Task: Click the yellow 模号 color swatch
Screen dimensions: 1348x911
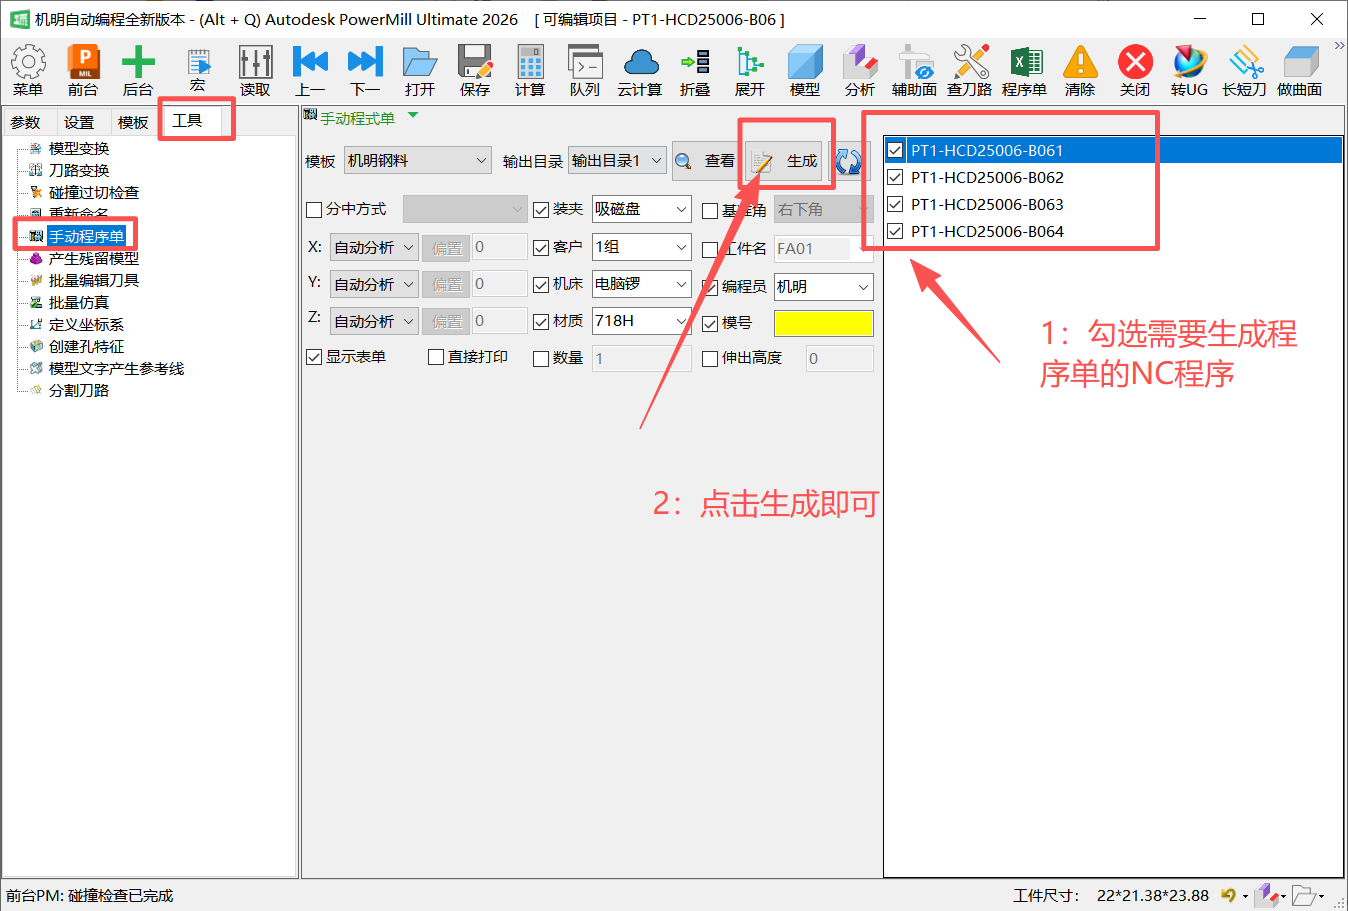Action: tap(824, 323)
